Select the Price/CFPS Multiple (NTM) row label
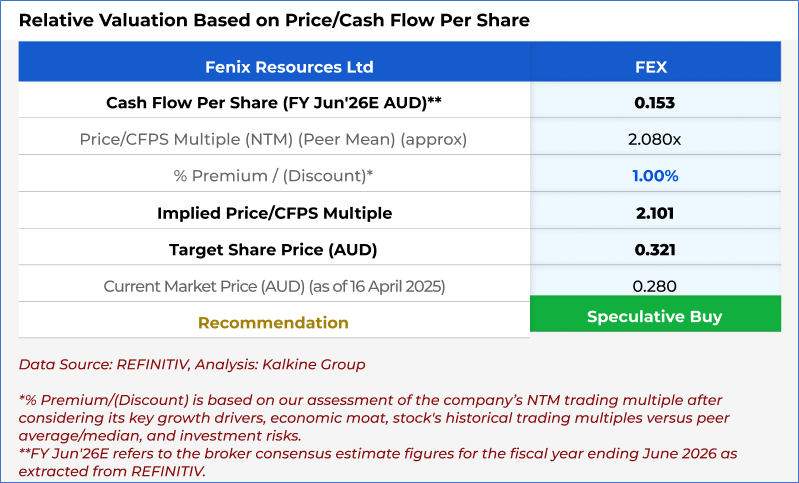The height and width of the screenshot is (483, 799). coord(274,138)
